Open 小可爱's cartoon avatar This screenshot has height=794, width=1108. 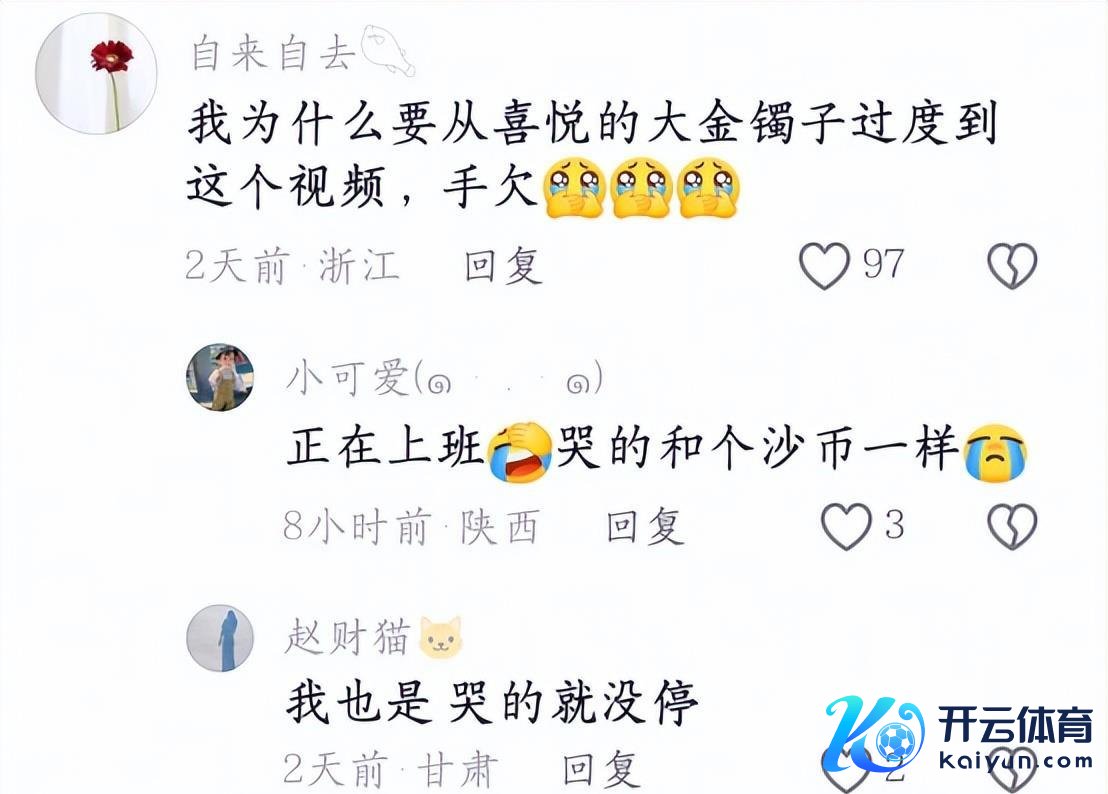[220, 377]
